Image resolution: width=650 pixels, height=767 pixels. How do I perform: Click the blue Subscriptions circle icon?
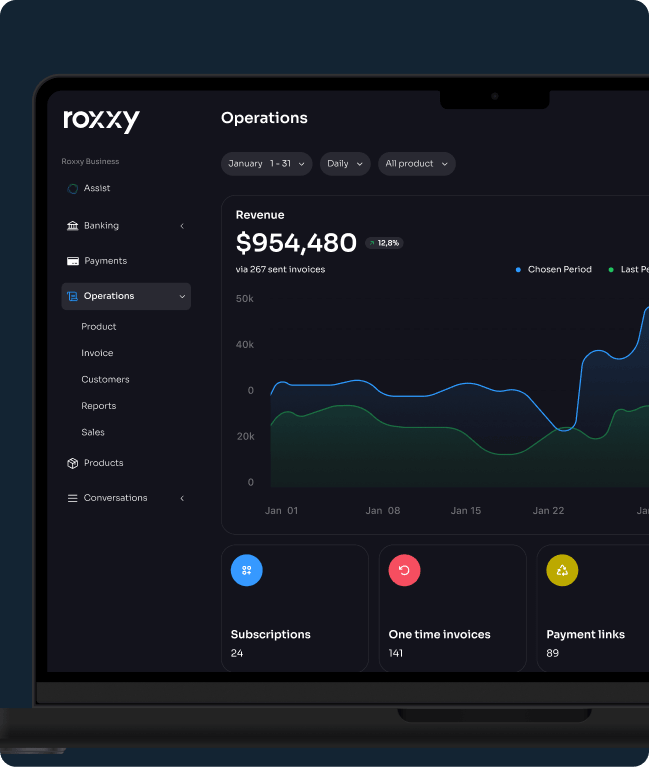(247, 570)
